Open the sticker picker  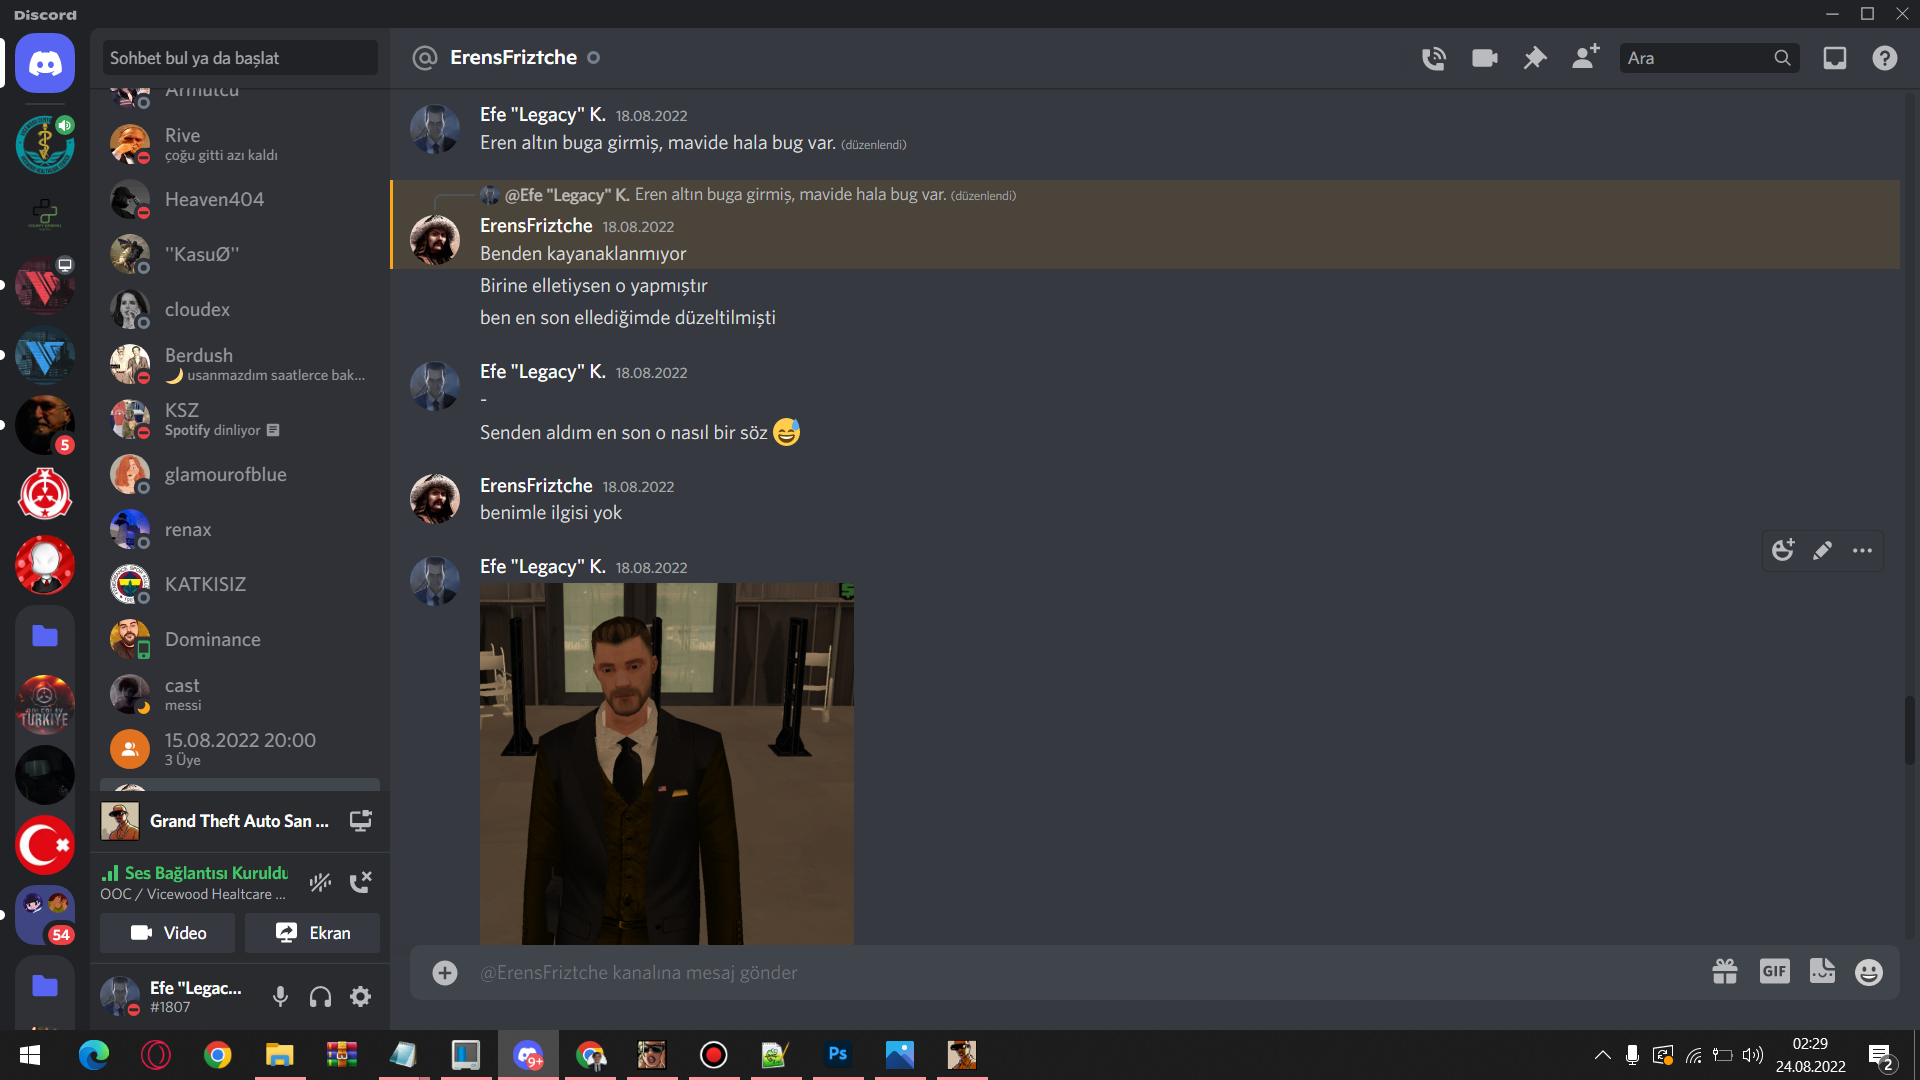(1822, 971)
